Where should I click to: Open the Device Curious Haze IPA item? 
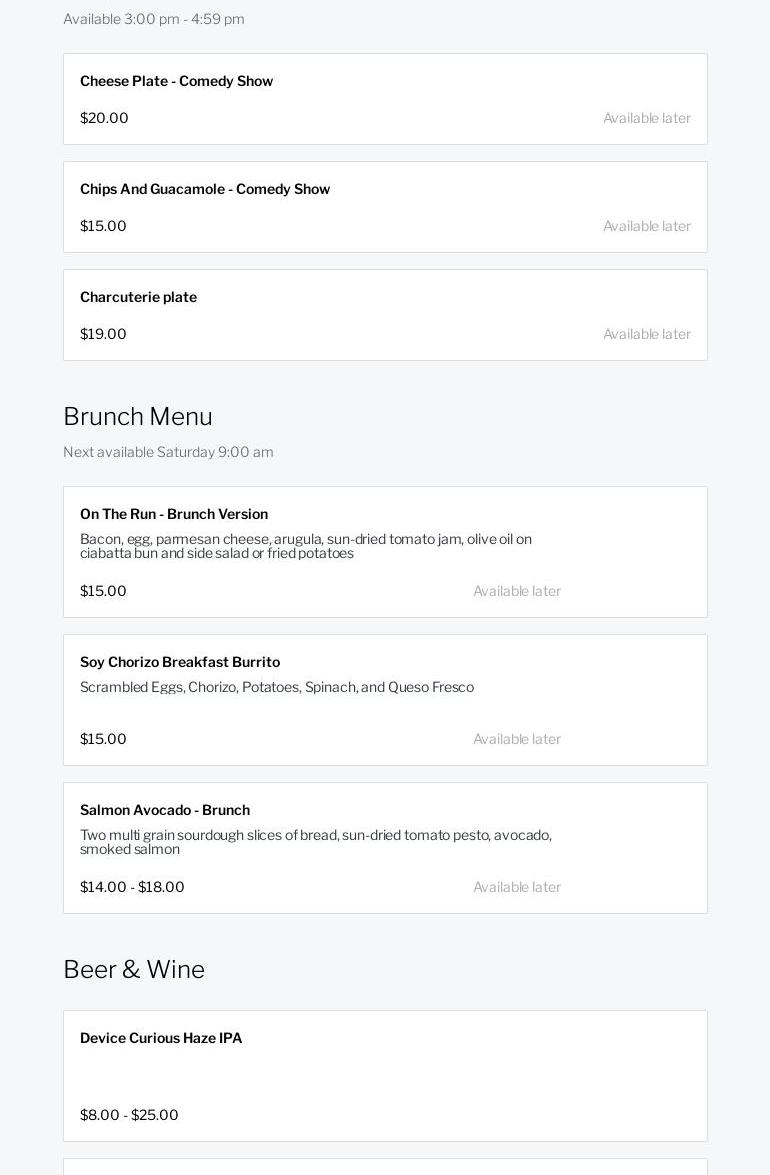click(x=161, y=1038)
